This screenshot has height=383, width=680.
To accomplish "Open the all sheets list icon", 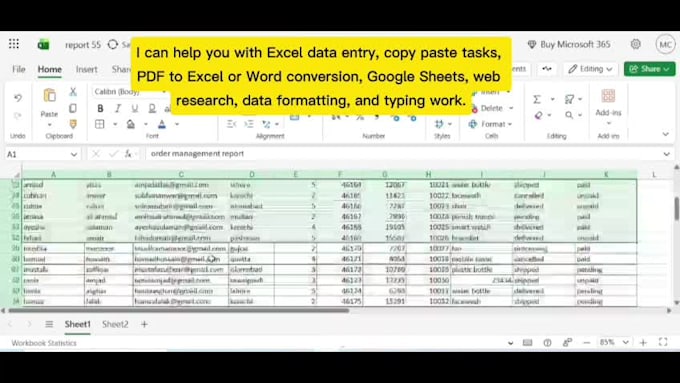I will point(49,324).
